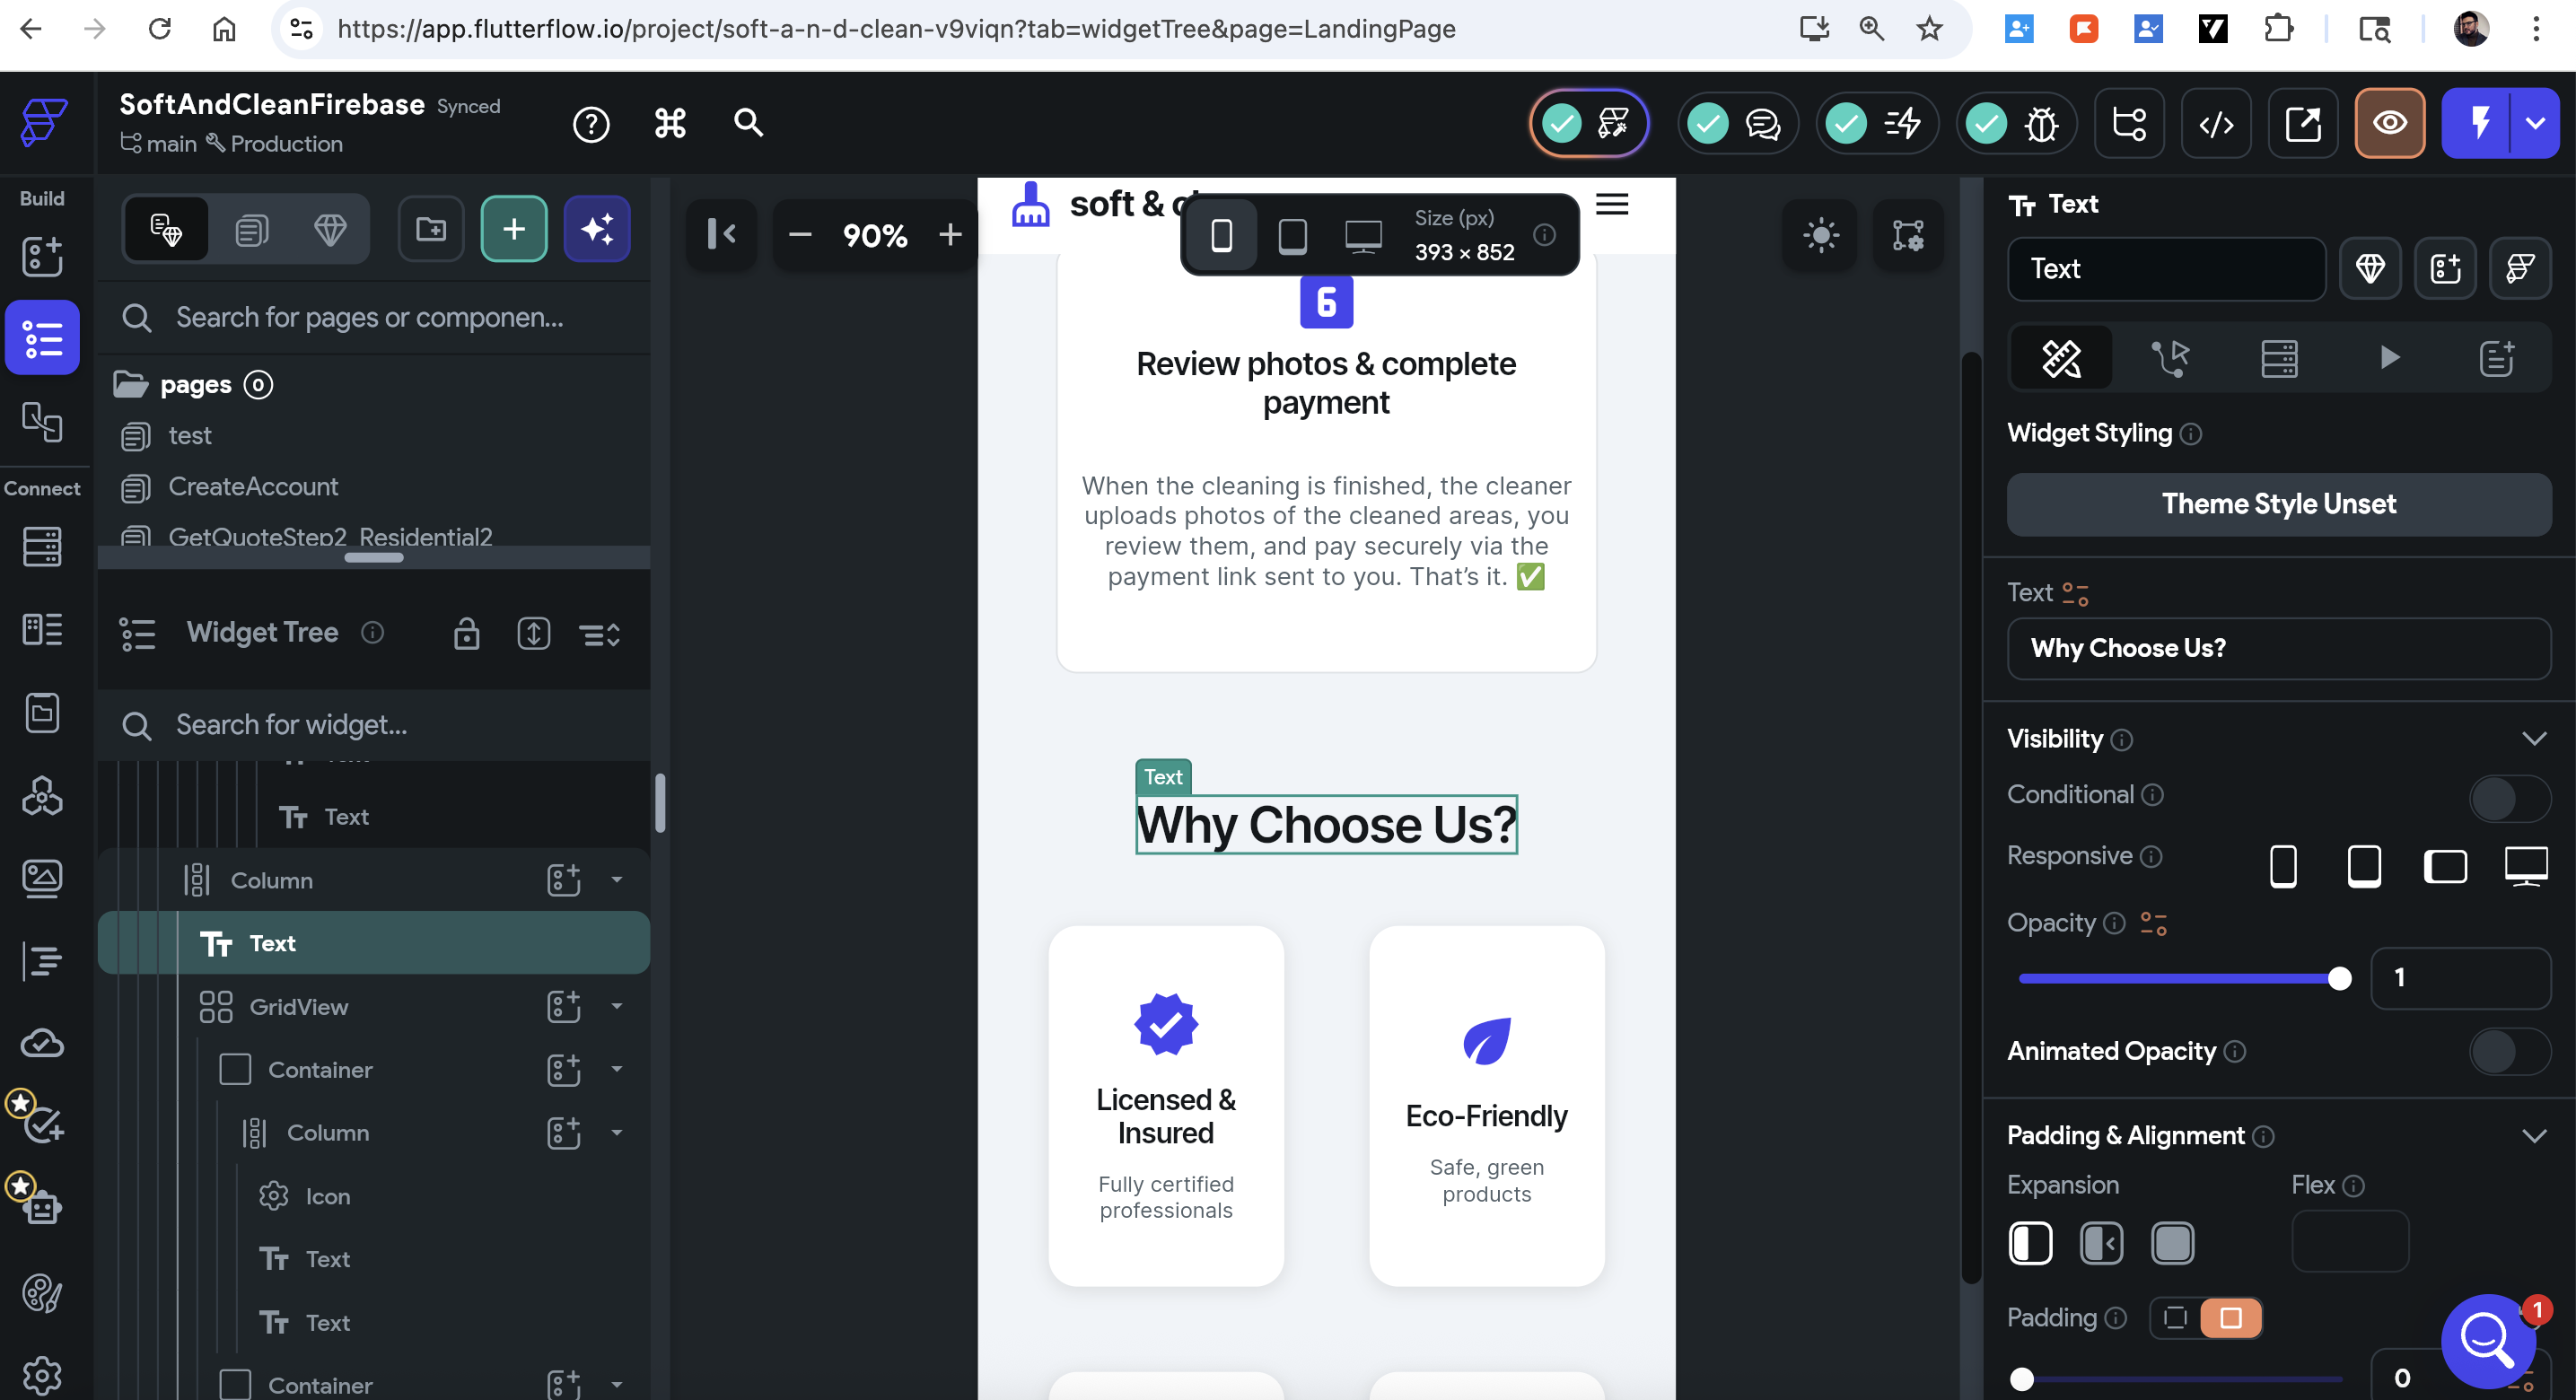Collapse the Visibility section chevron
This screenshot has height=1400, width=2576.
pyautogui.click(x=2533, y=739)
